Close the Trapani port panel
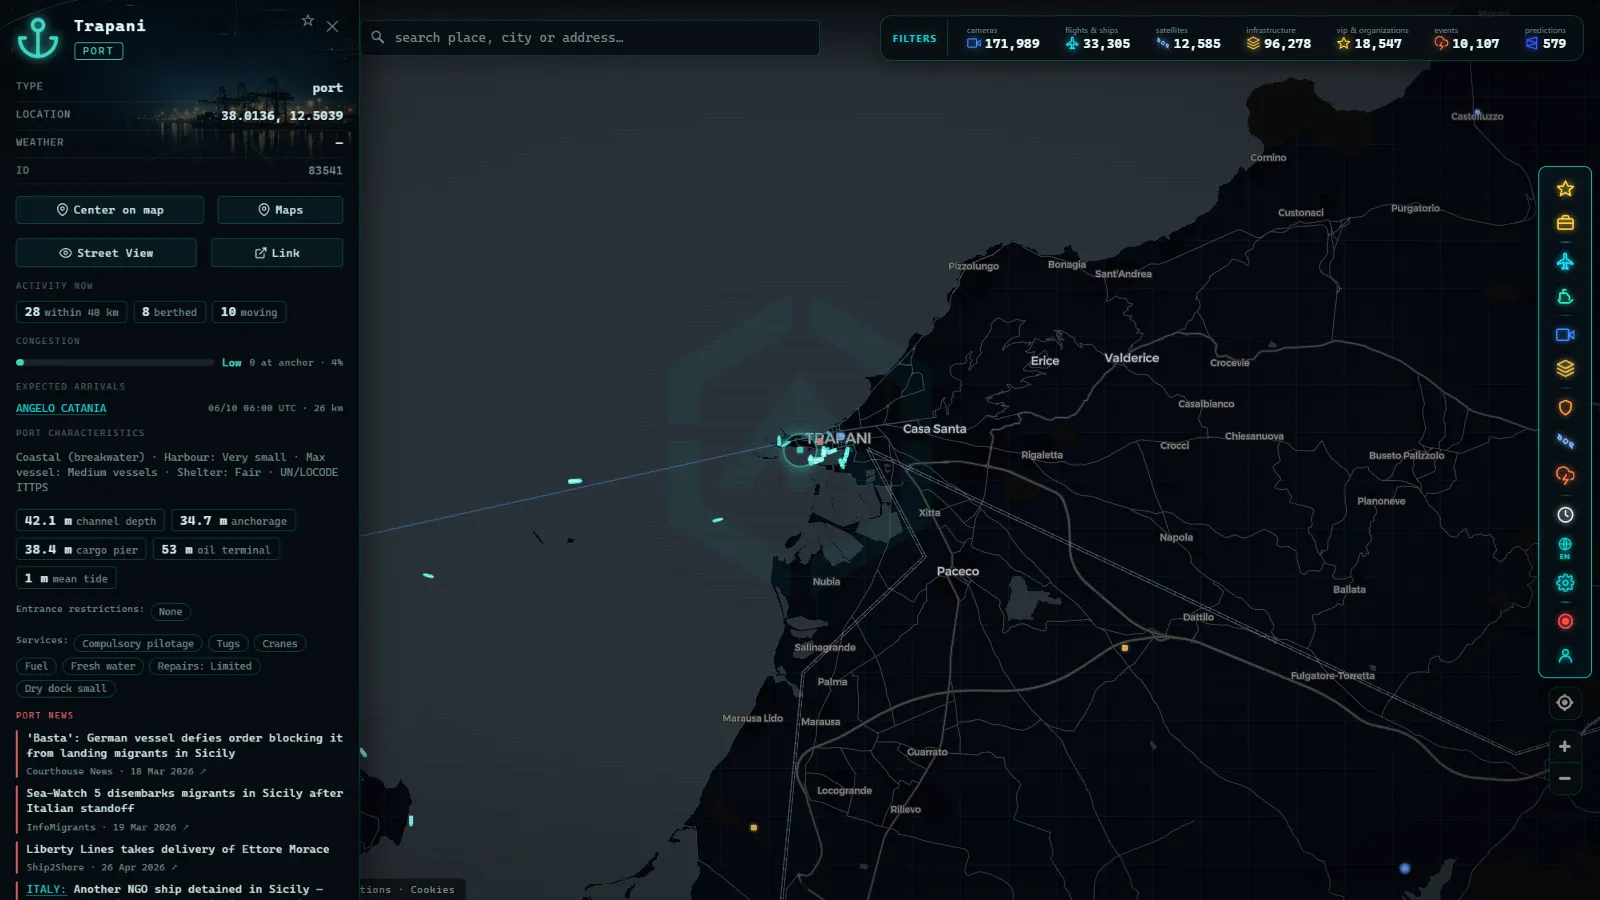Image resolution: width=1600 pixels, height=900 pixels. point(332,27)
